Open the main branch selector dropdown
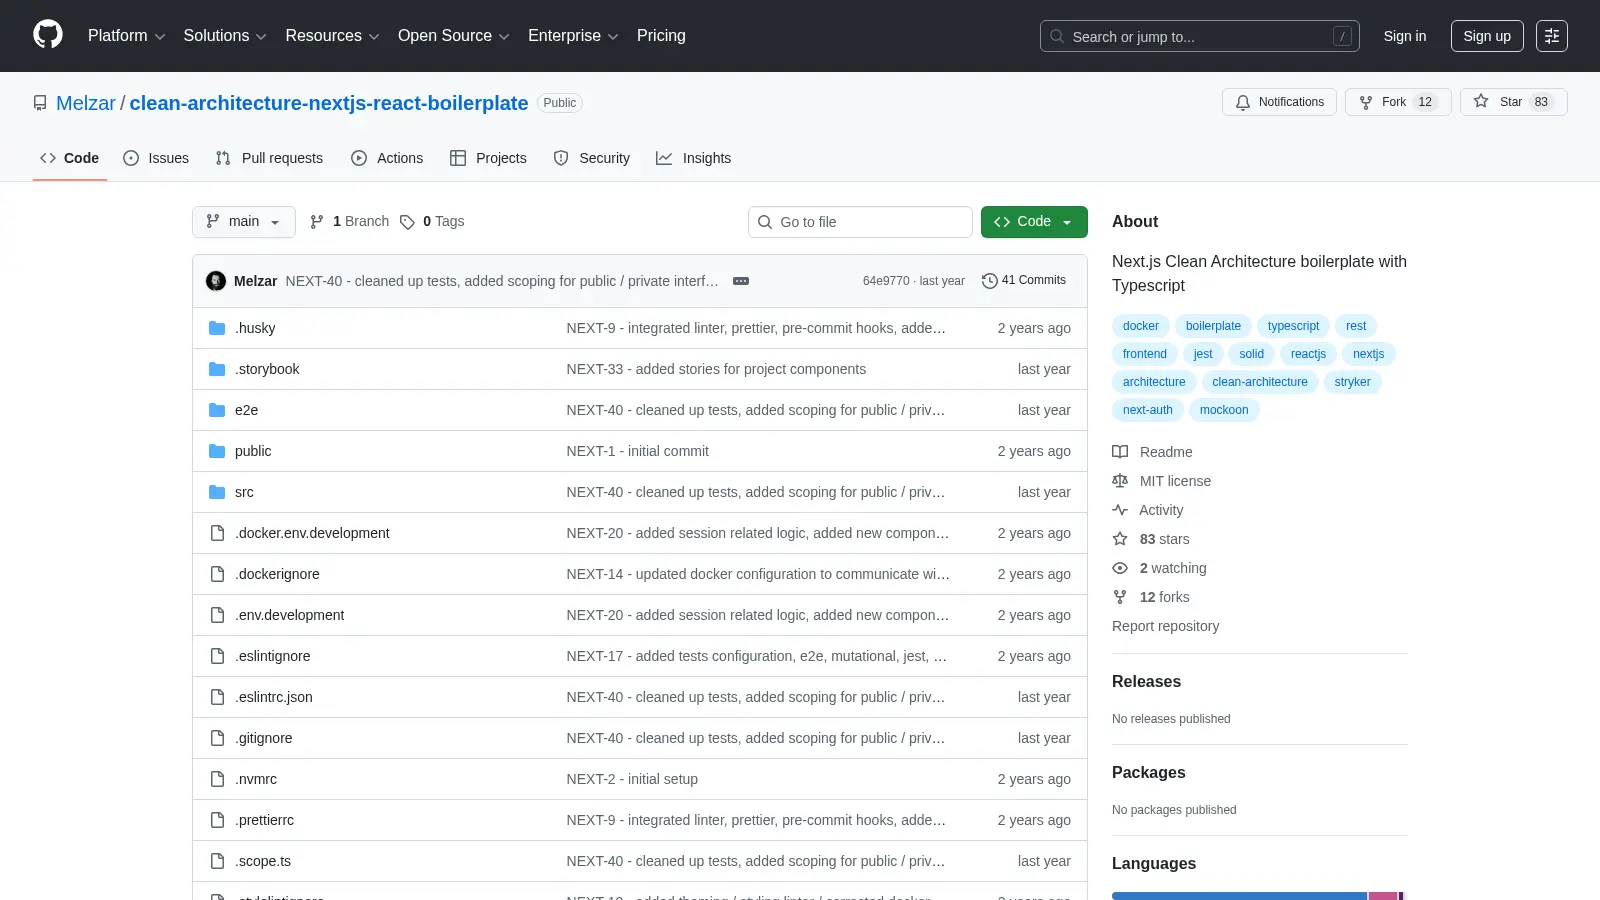 [x=244, y=222]
